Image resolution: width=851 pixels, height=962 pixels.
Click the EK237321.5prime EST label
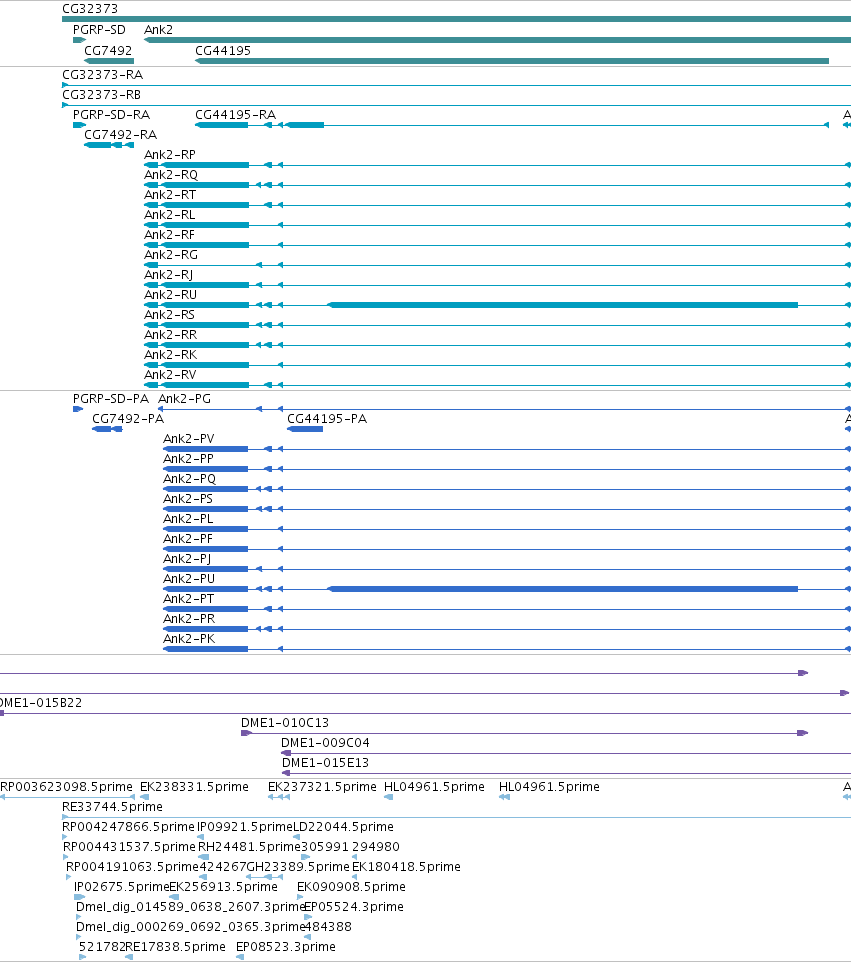point(322,787)
